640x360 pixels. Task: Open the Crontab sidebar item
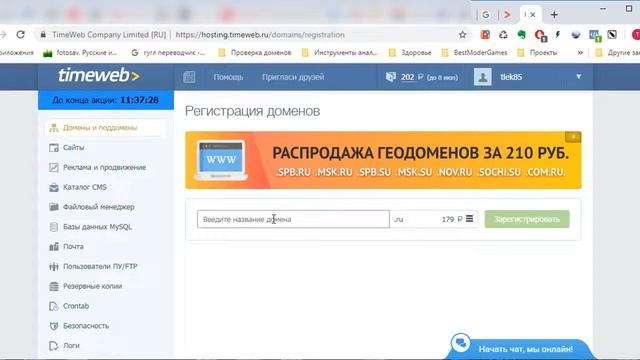(76, 306)
